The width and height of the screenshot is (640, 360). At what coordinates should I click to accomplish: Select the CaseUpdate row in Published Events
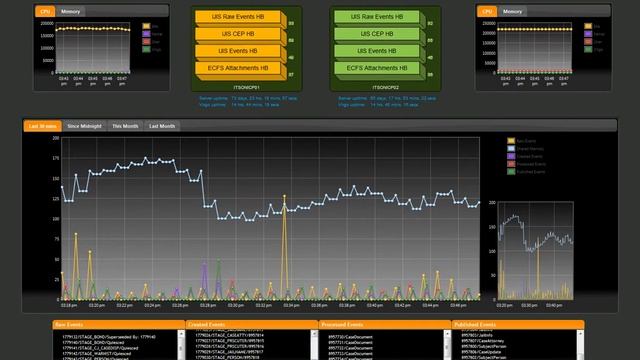point(481,352)
